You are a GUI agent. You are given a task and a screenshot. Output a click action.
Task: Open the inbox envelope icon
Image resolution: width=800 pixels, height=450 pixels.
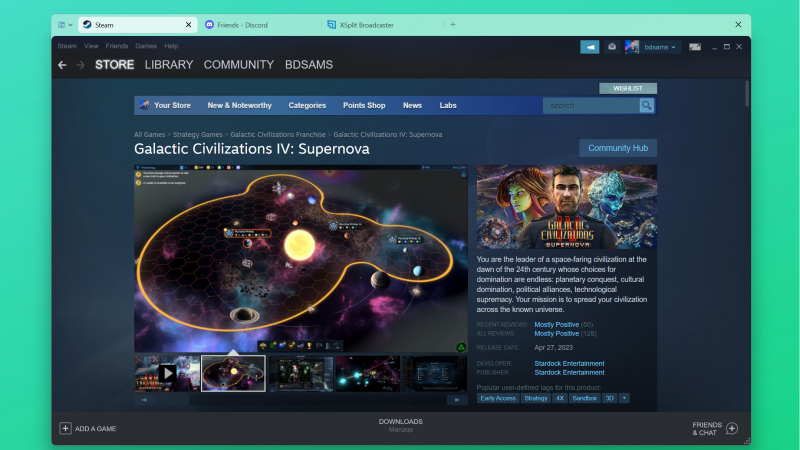[612, 47]
